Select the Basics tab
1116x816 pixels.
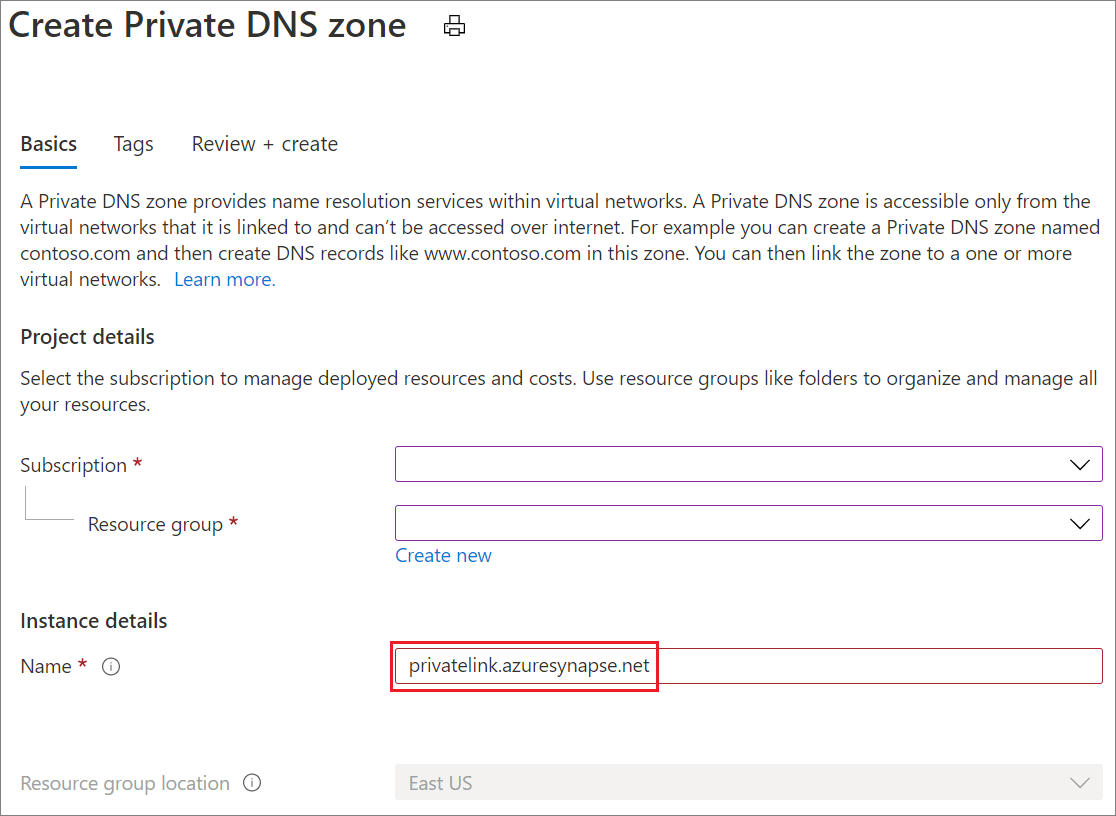(48, 144)
